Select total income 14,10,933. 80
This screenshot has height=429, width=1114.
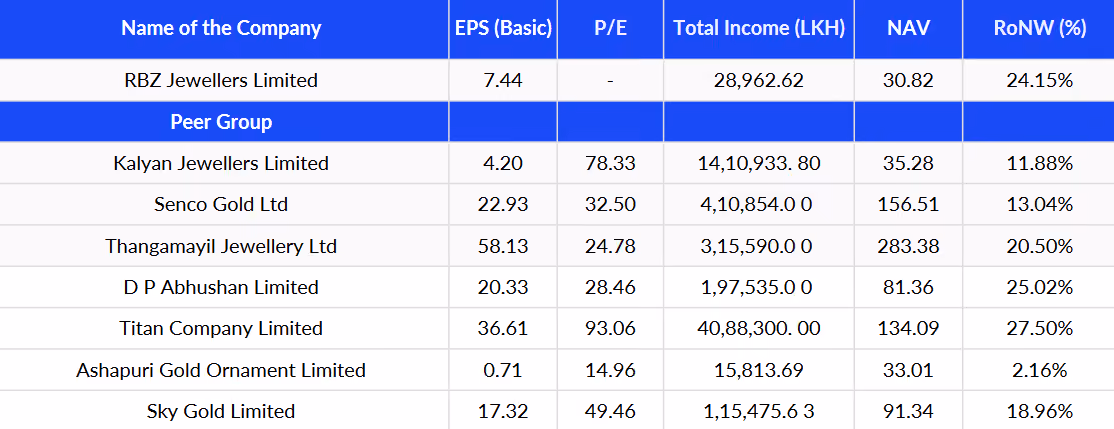coord(759,163)
